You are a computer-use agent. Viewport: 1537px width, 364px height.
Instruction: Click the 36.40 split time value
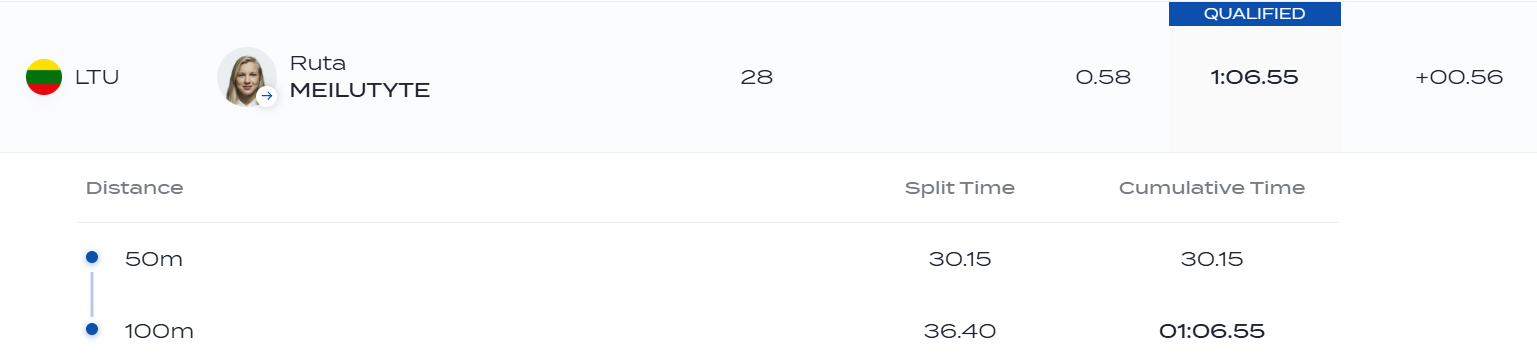[962, 330]
